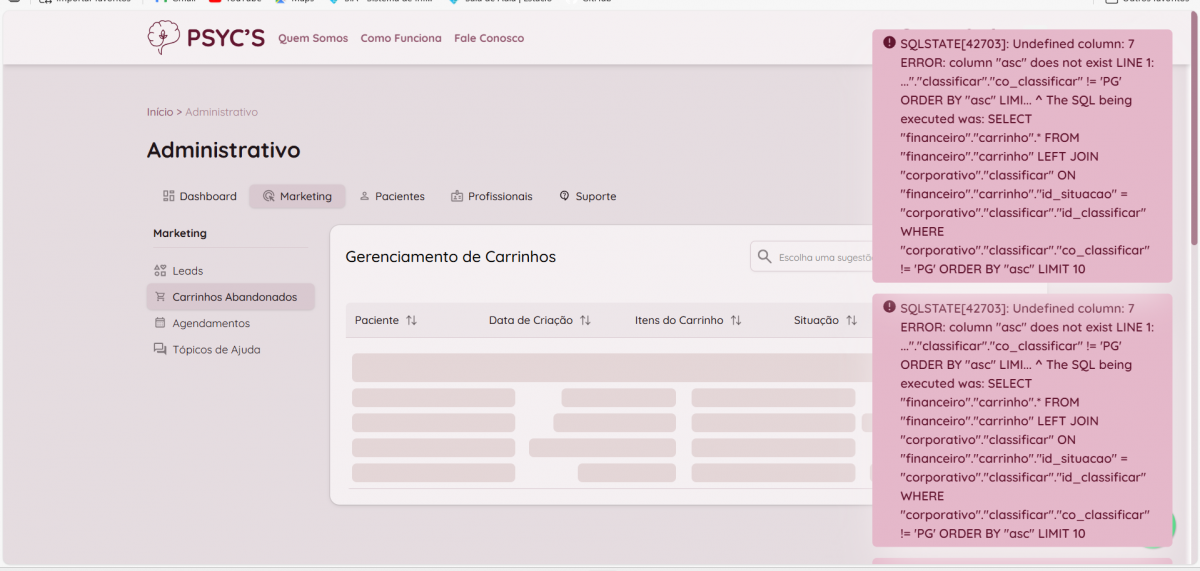This screenshot has height=571, width=1200.
Task: Click sort arrows next to Itens do Carrinho
Action: point(736,321)
